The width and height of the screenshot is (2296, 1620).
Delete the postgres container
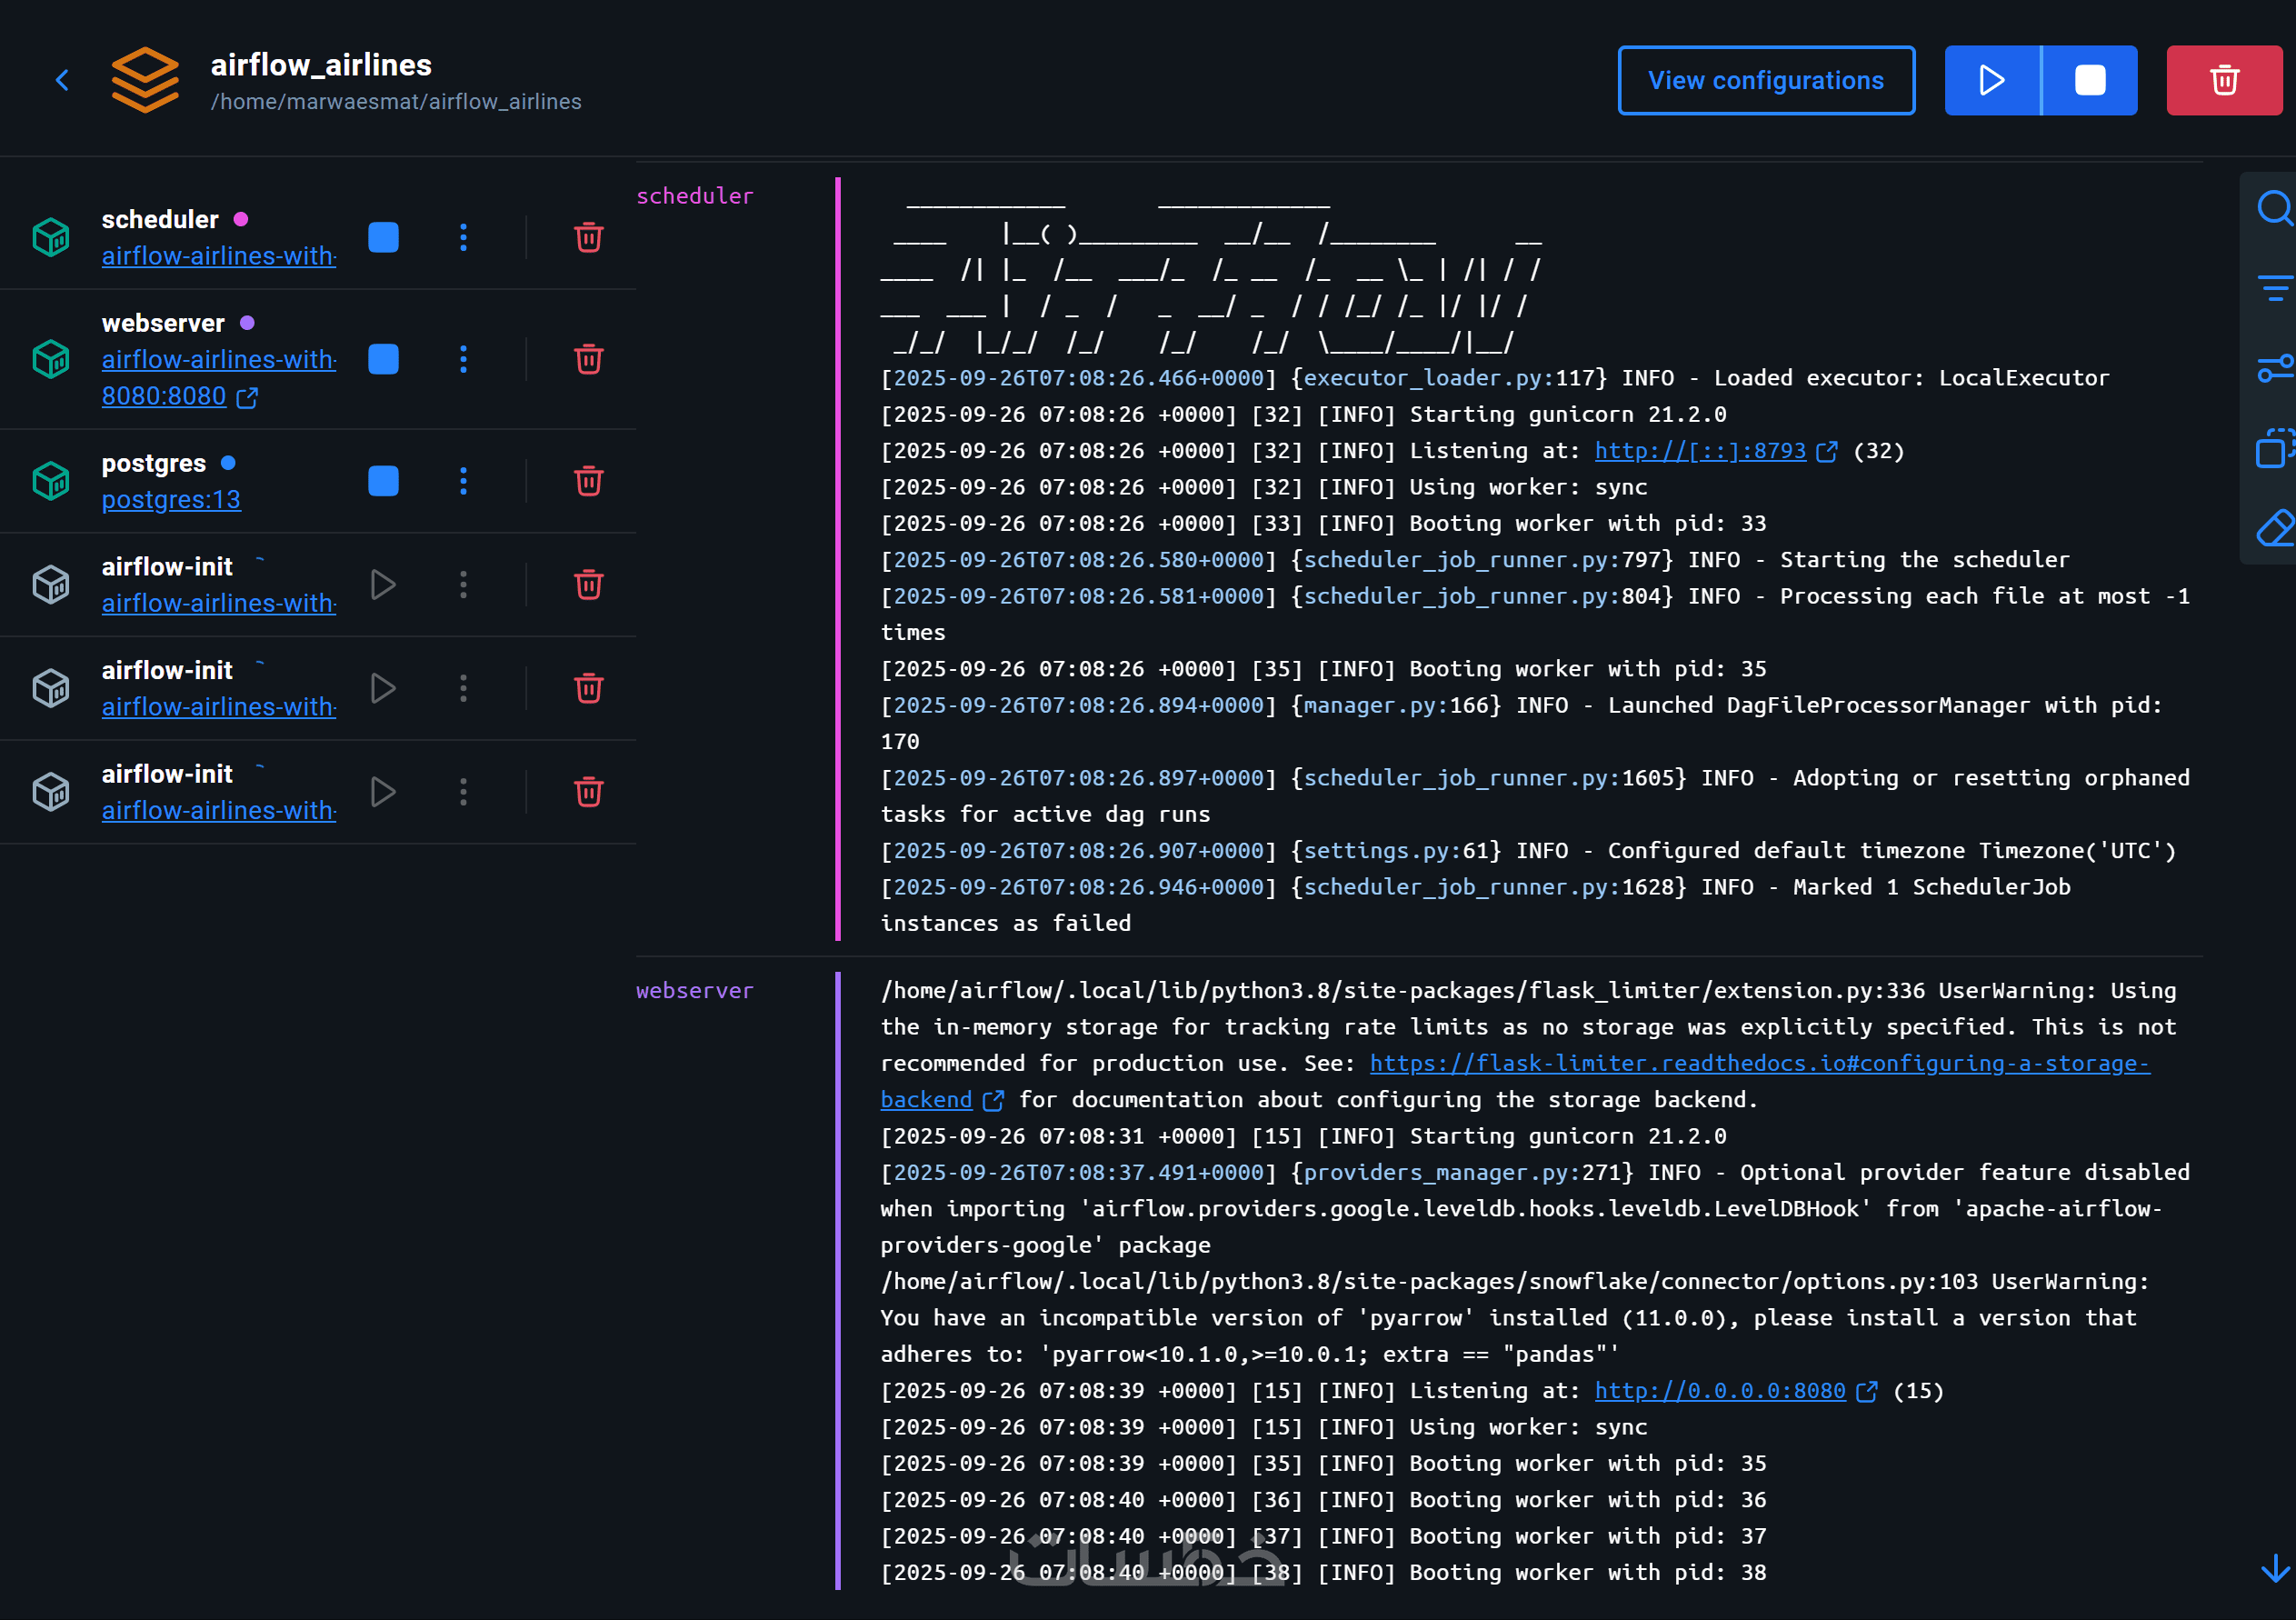click(x=588, y=481)
